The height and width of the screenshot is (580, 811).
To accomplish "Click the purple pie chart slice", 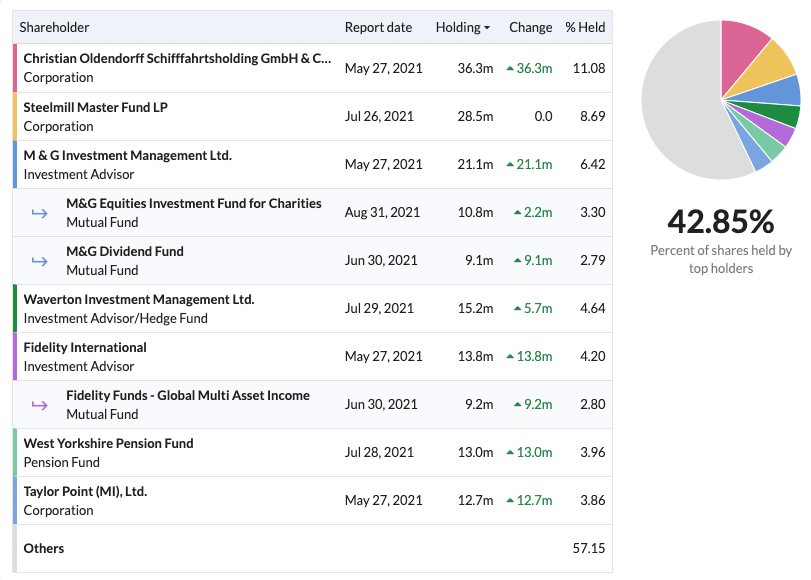I will [x=773, y=129].
